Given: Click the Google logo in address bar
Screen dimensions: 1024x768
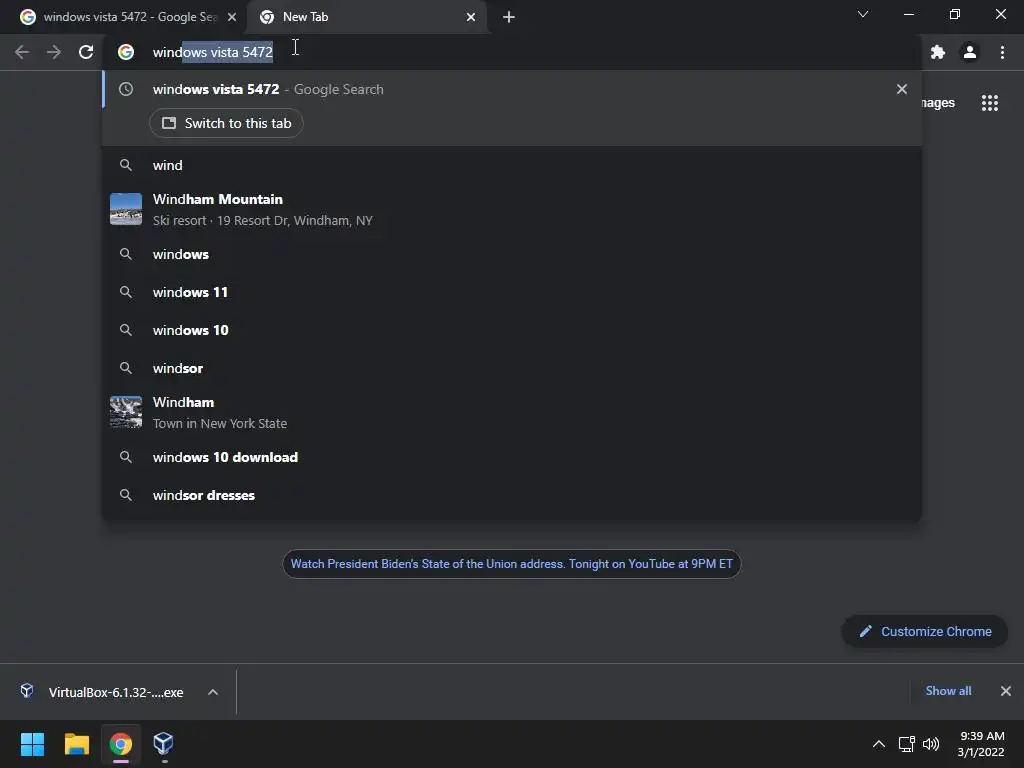Looking at the screenshot, I should click(126, 52).
